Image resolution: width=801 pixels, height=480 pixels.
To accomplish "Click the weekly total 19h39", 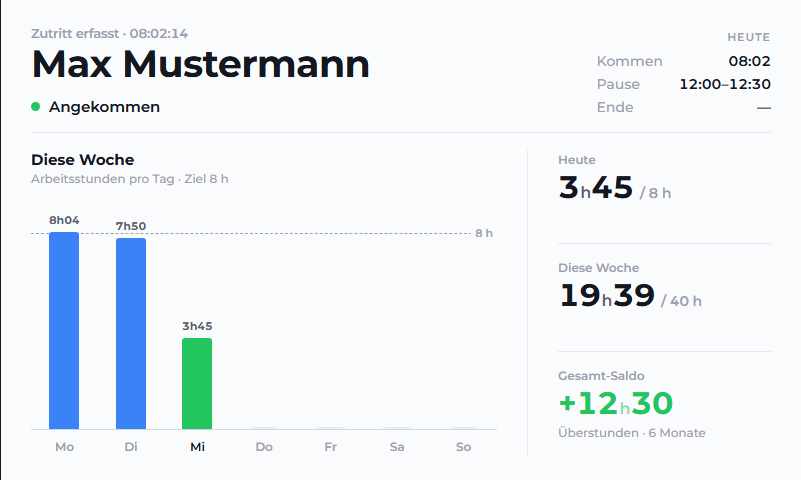I will tap(606, 295).
